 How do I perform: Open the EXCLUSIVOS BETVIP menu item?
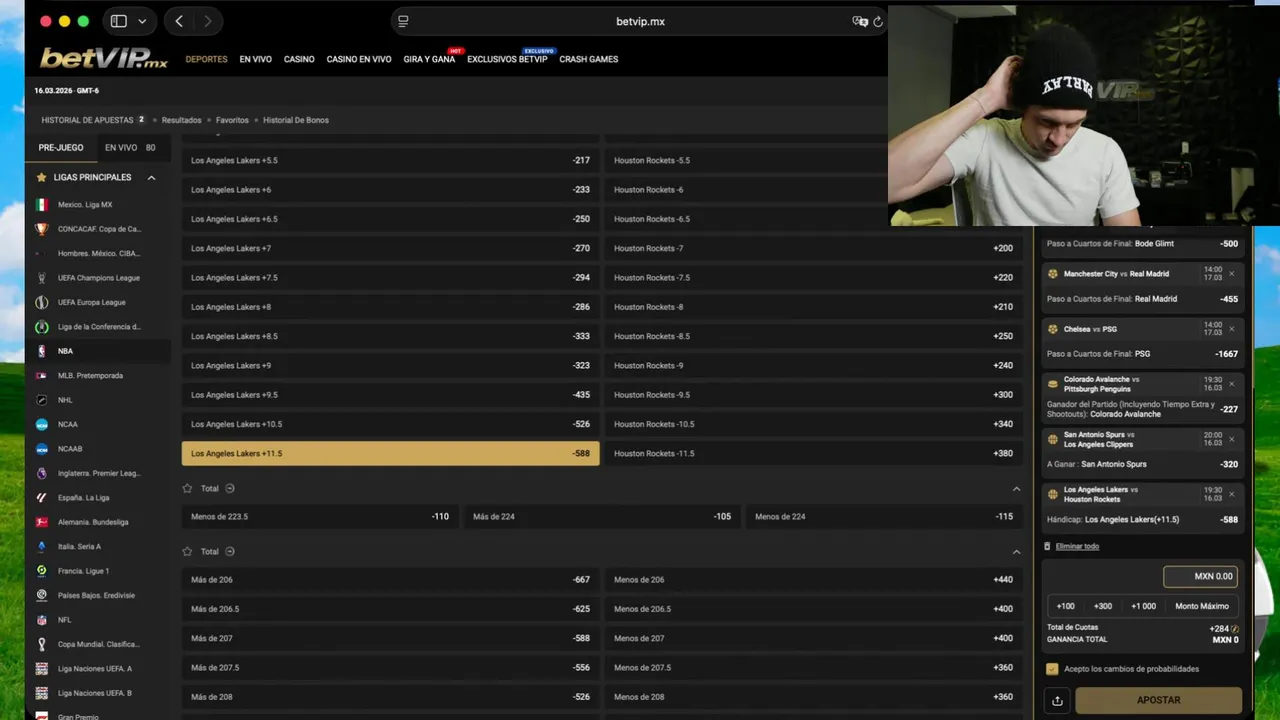(507, 59)
